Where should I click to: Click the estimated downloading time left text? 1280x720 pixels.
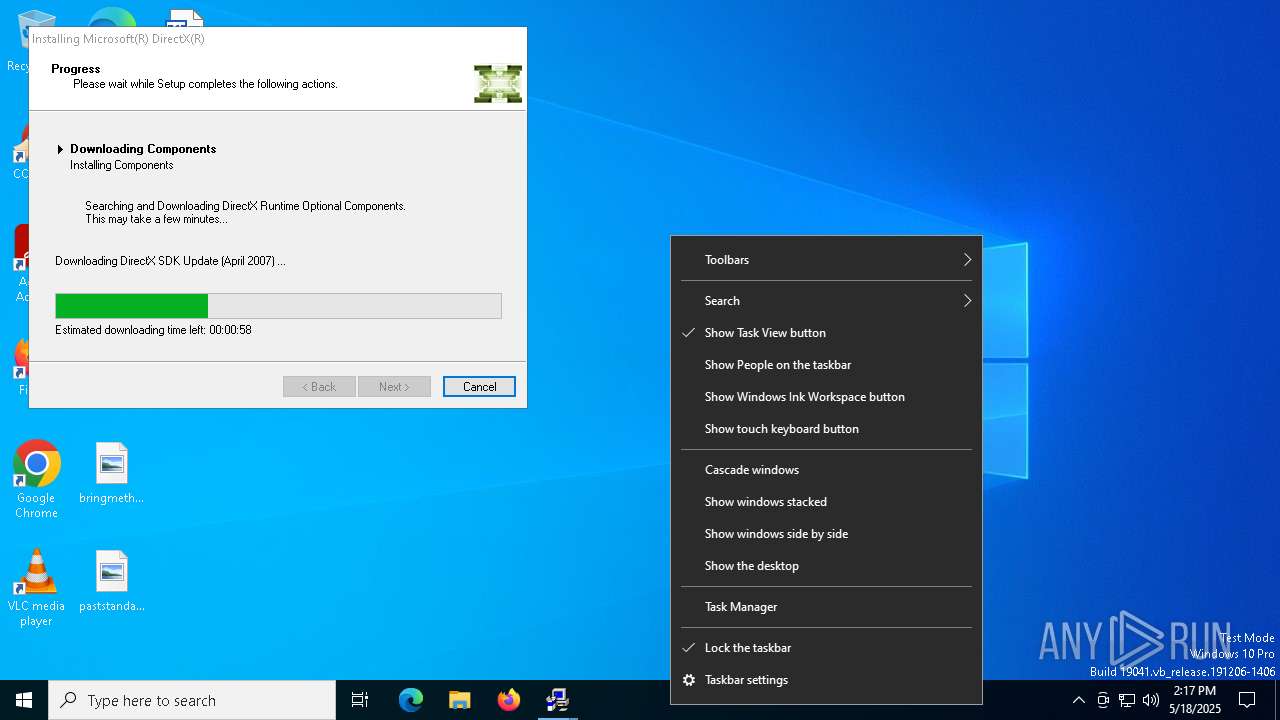coord(153,330)
